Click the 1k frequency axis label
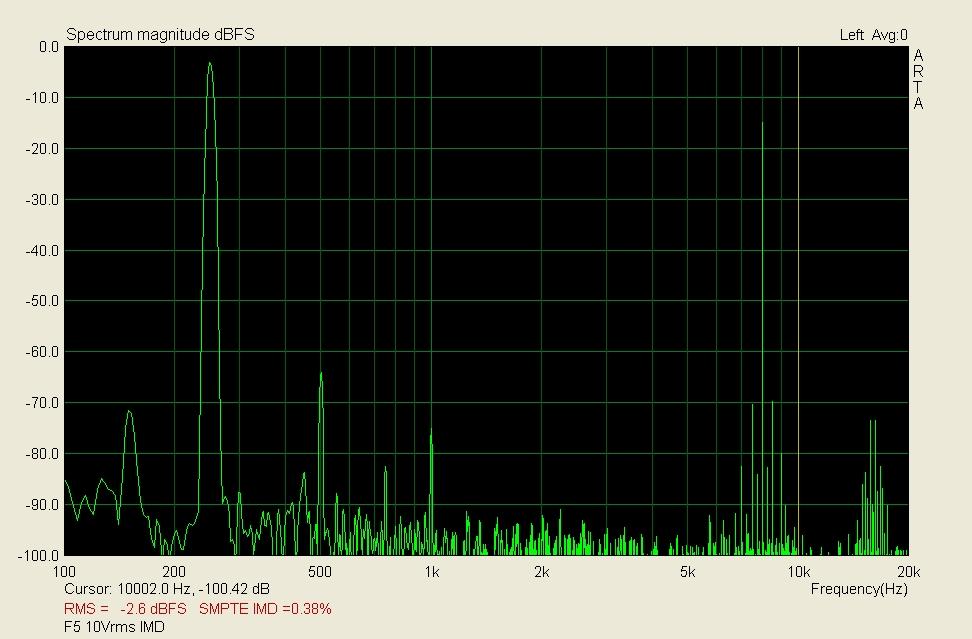Image resolution: width=972 pixels, height=639 pixels. pos(431,572)
